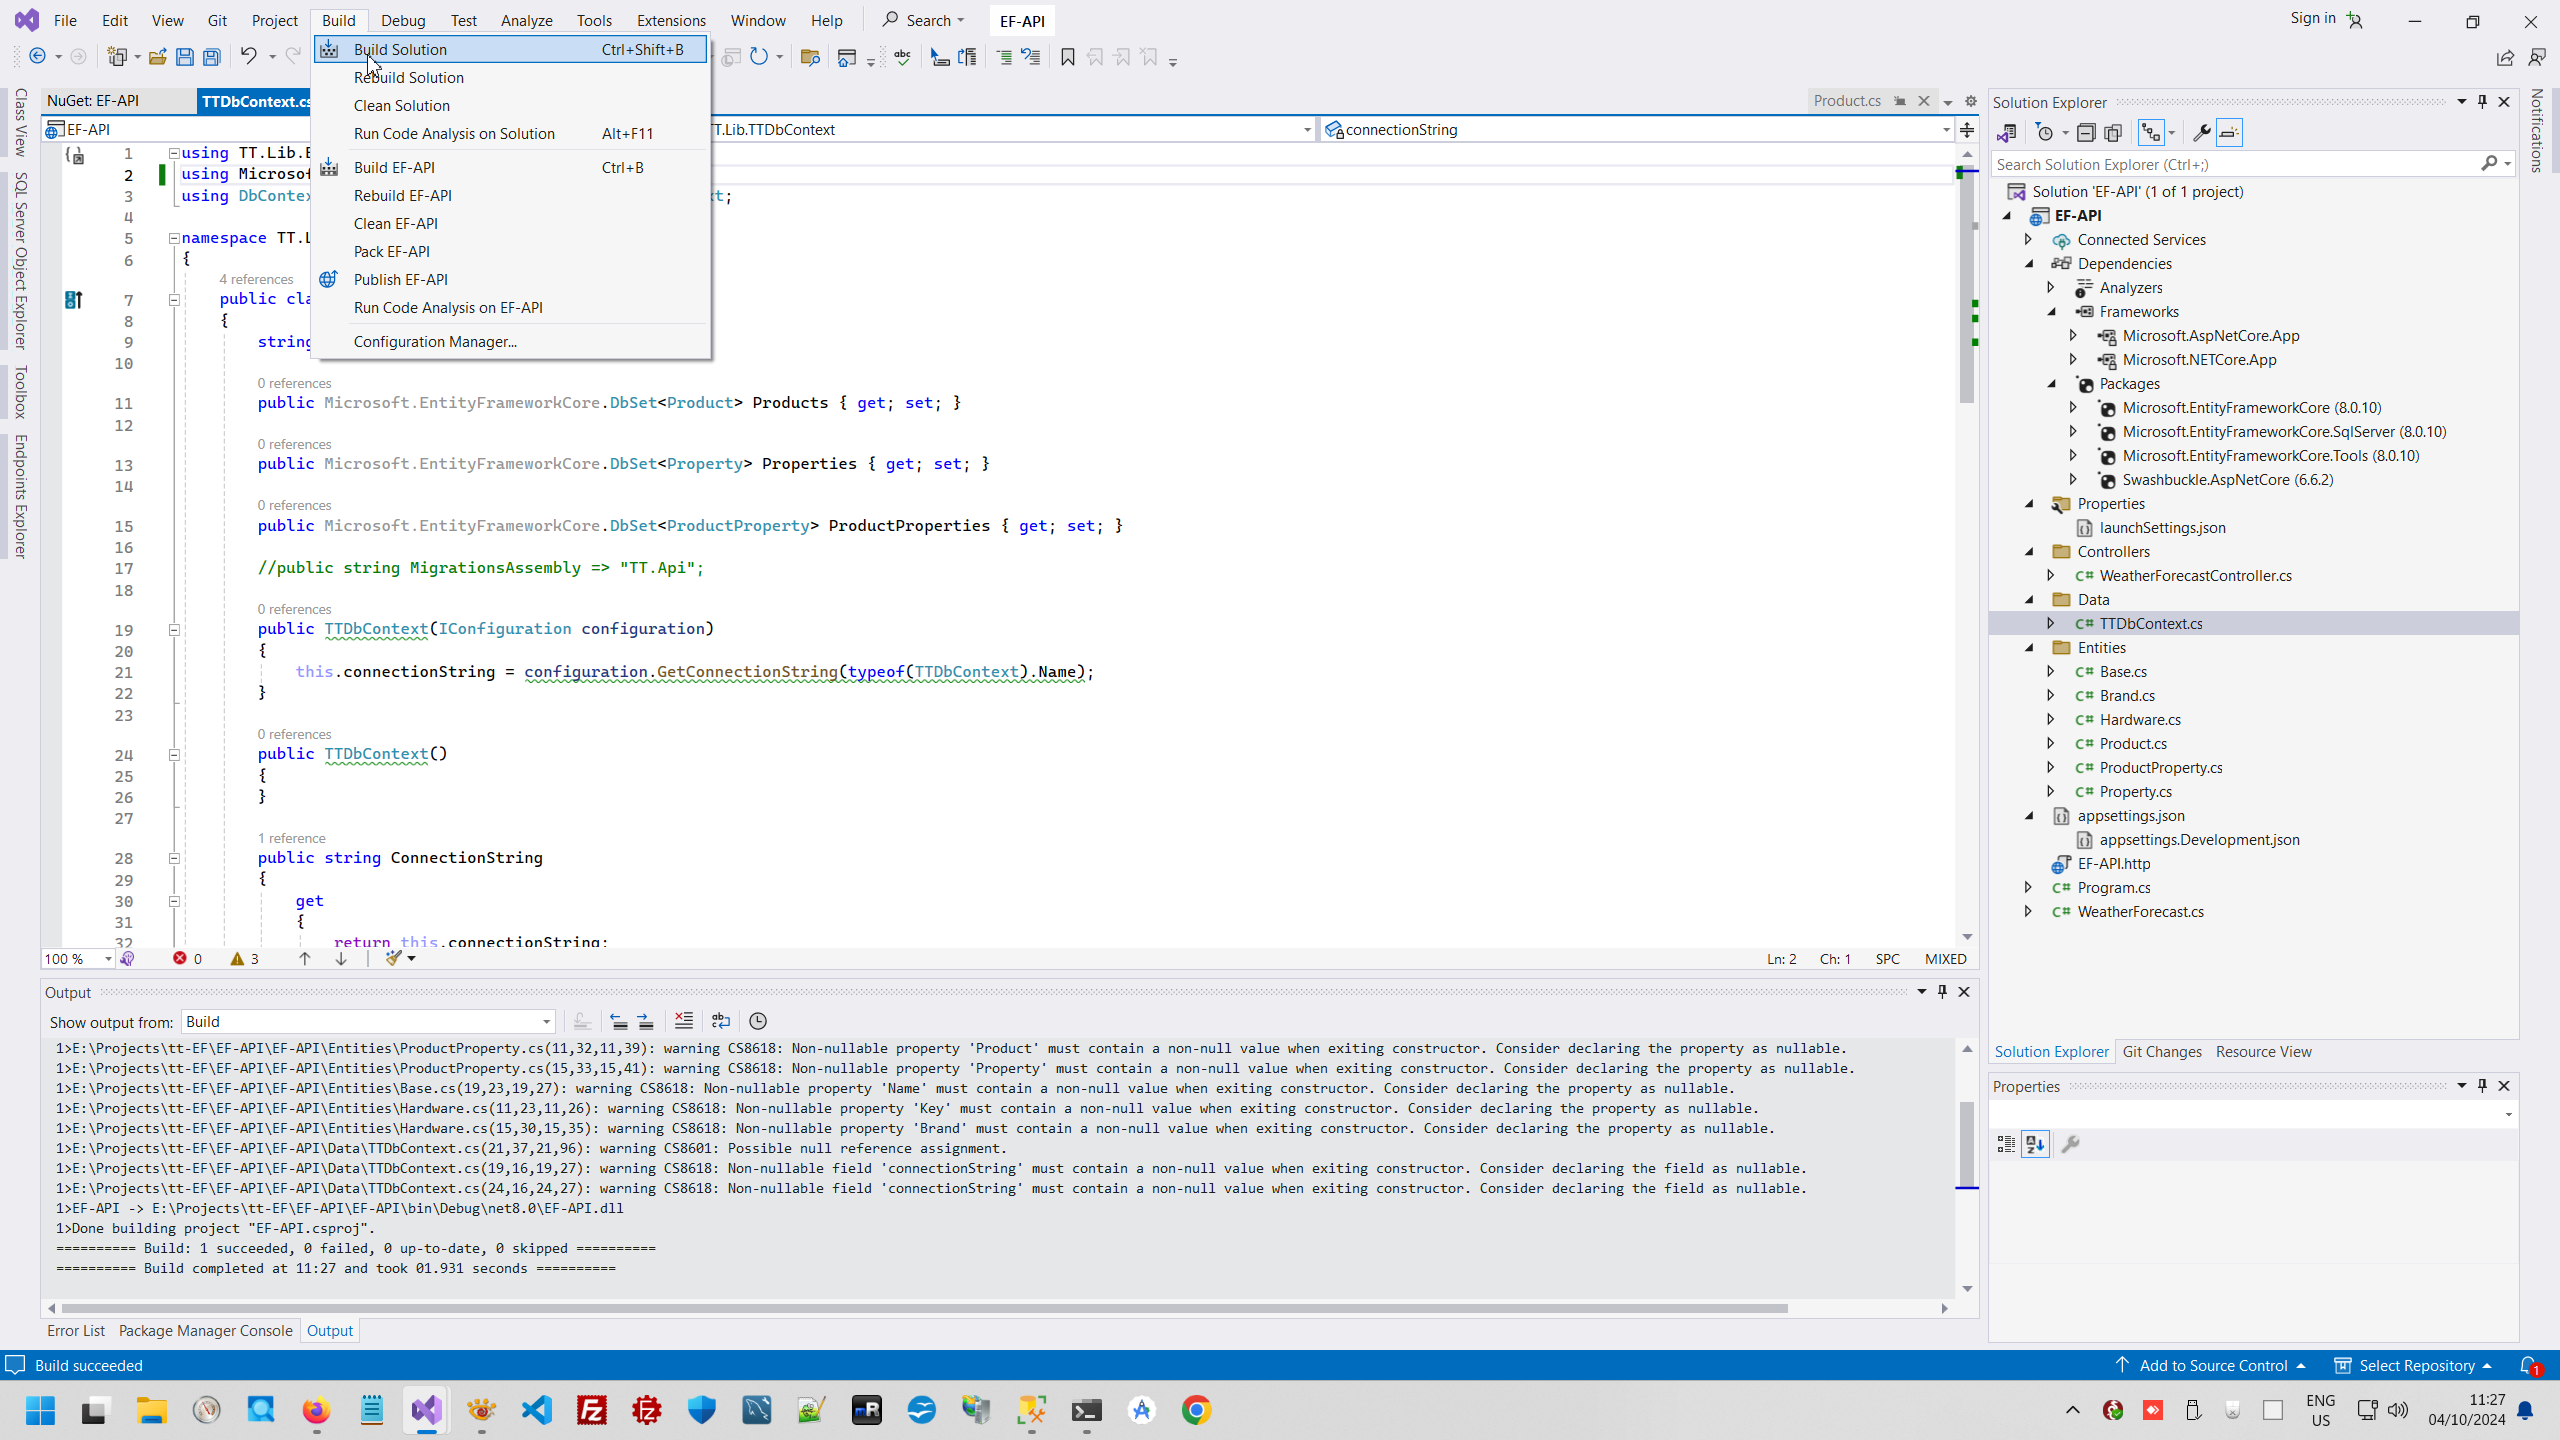Click the Undo toolbar icon
This screenshot has height=1440, width=2560.
[248, 57]
